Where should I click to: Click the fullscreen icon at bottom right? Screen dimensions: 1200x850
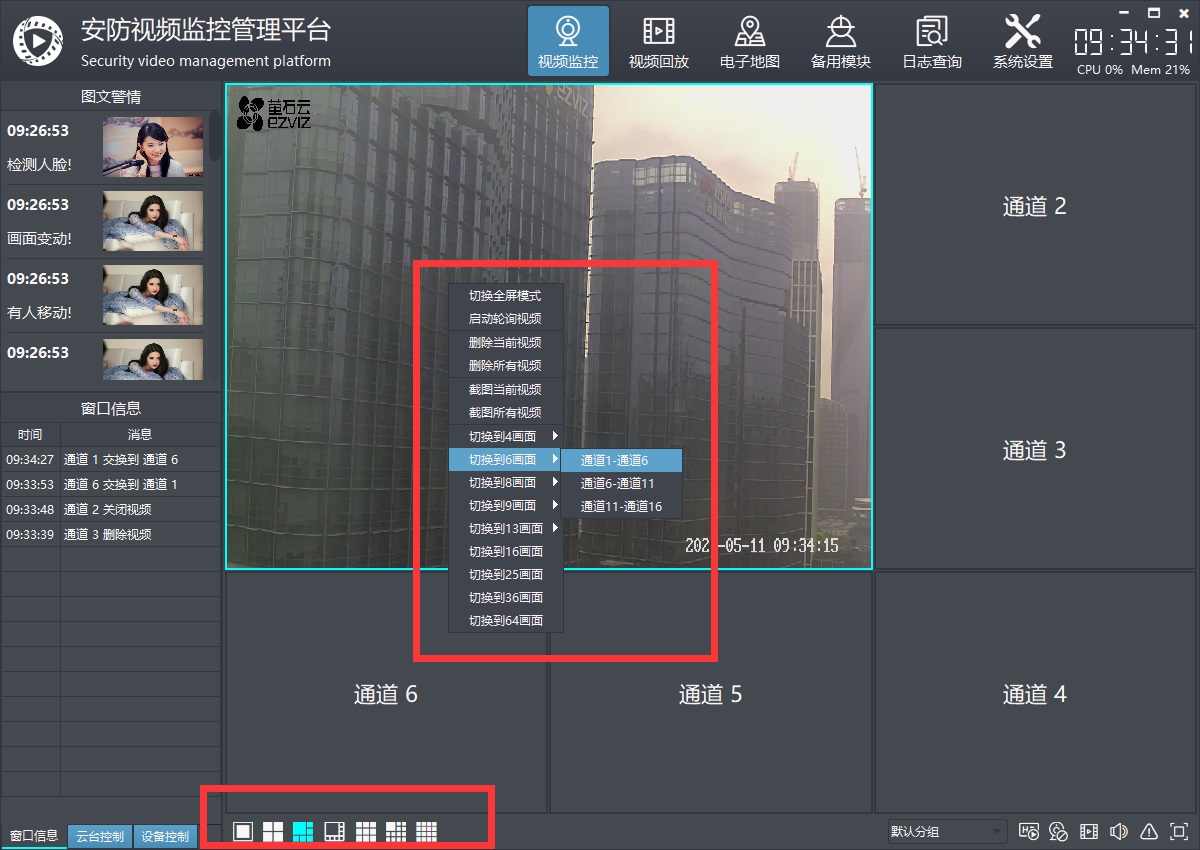(1179, 832)
